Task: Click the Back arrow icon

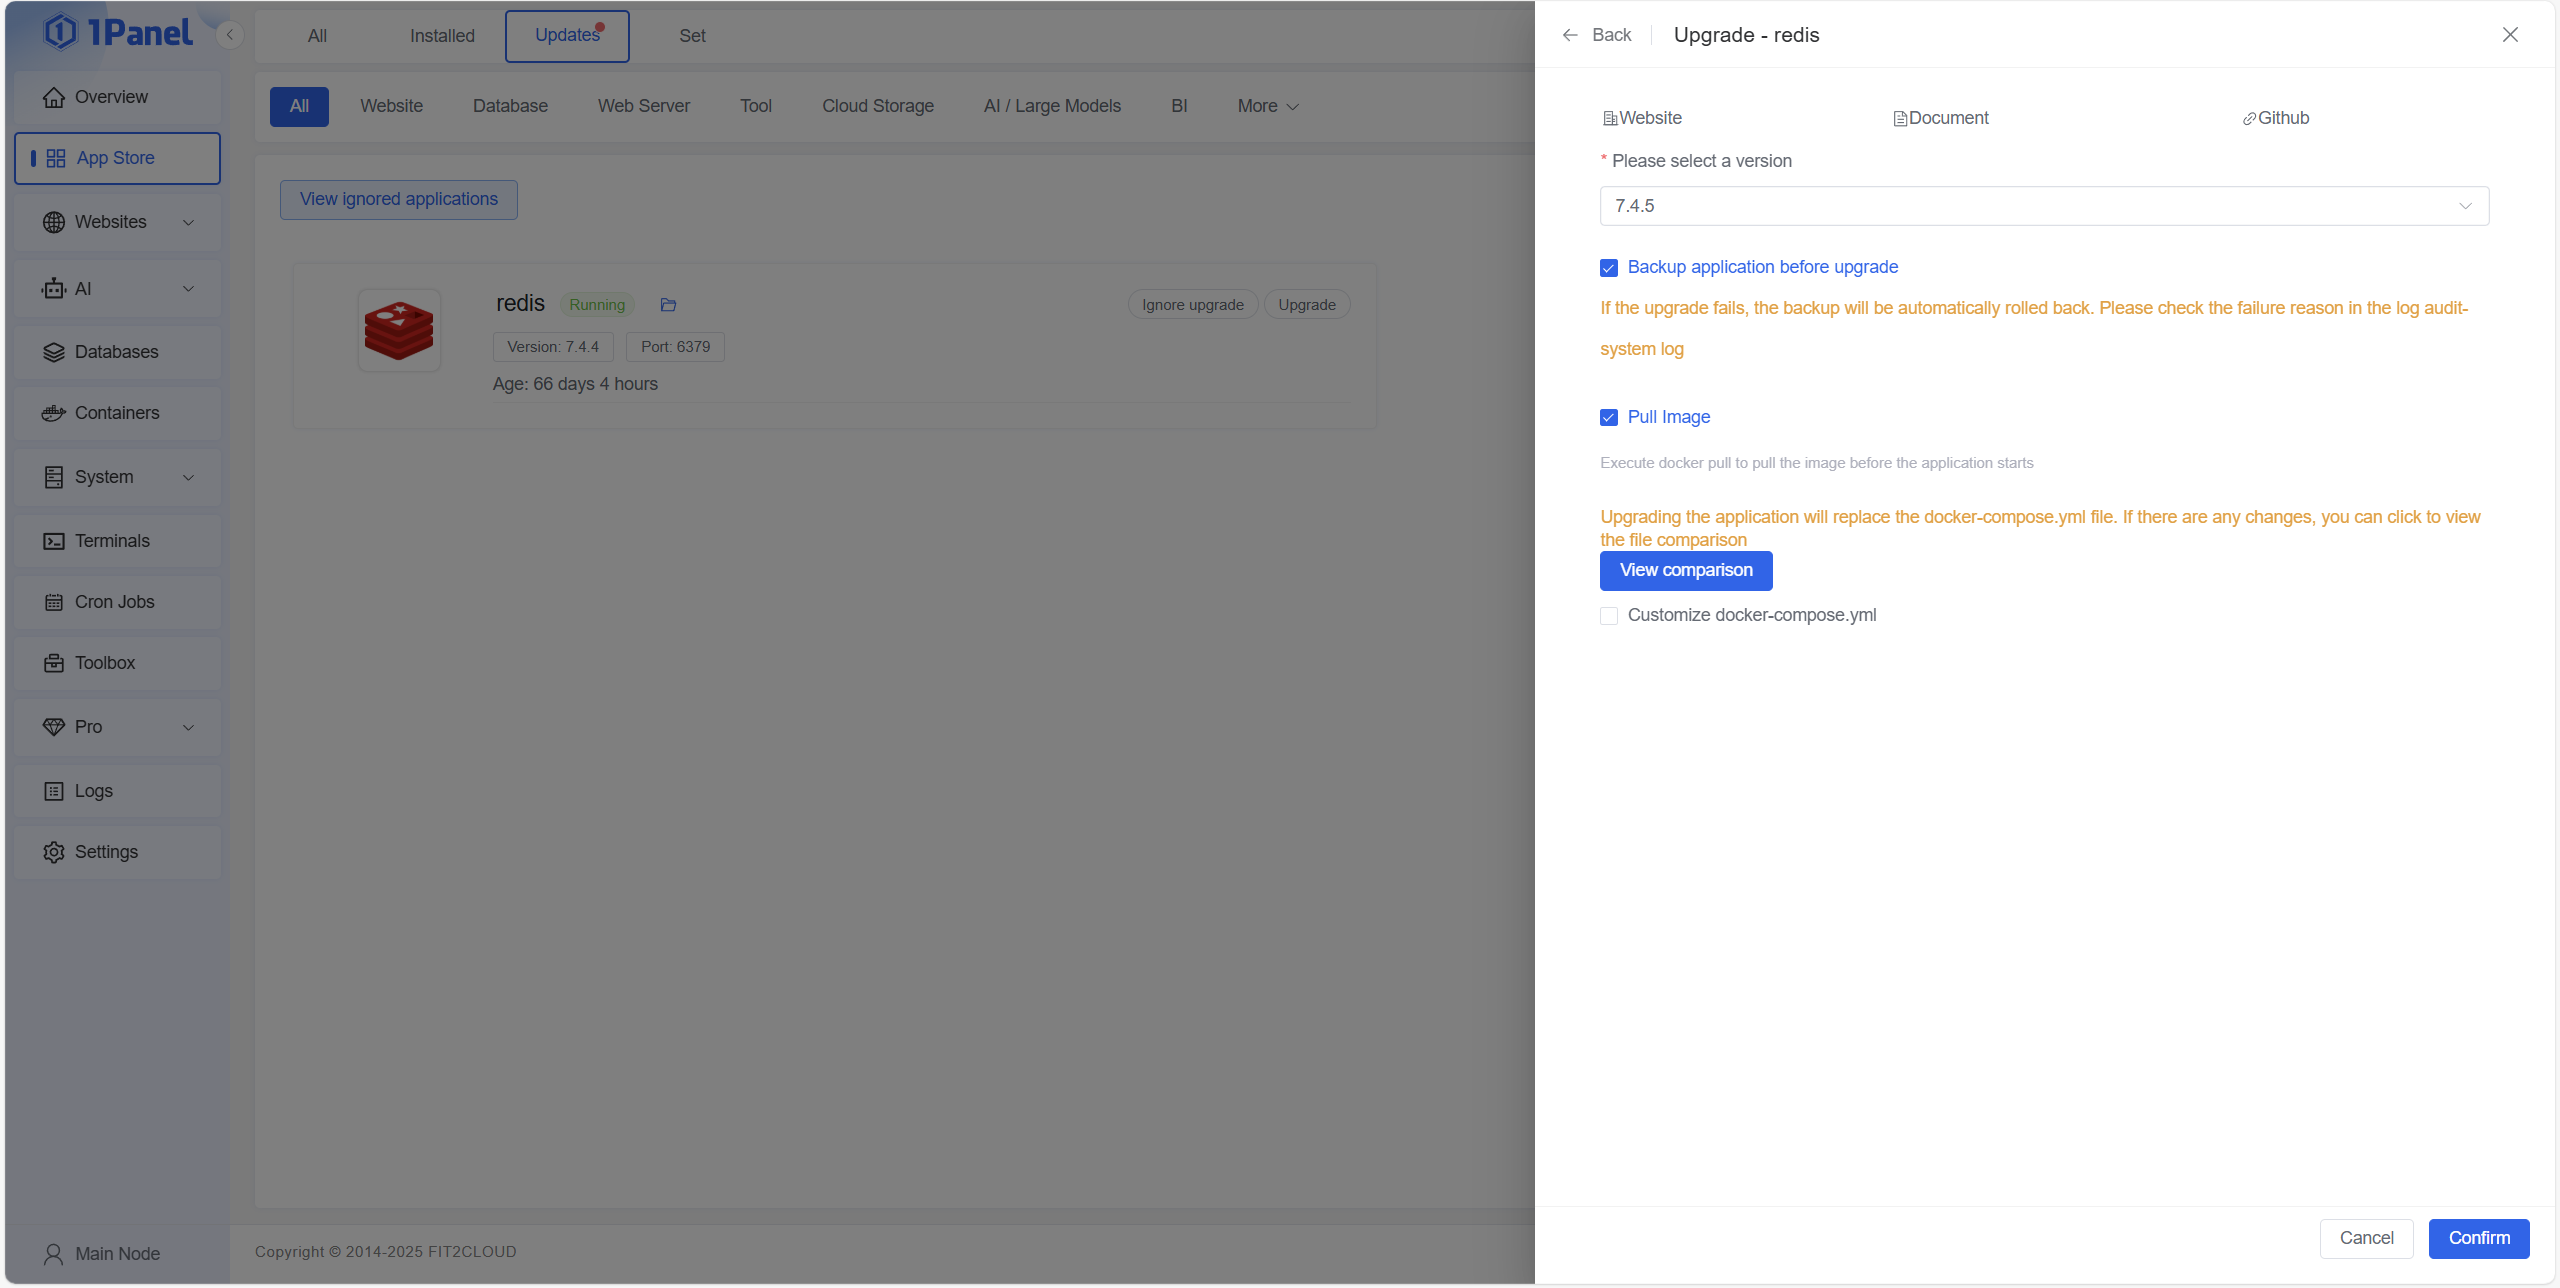Action: point(1570,35)
